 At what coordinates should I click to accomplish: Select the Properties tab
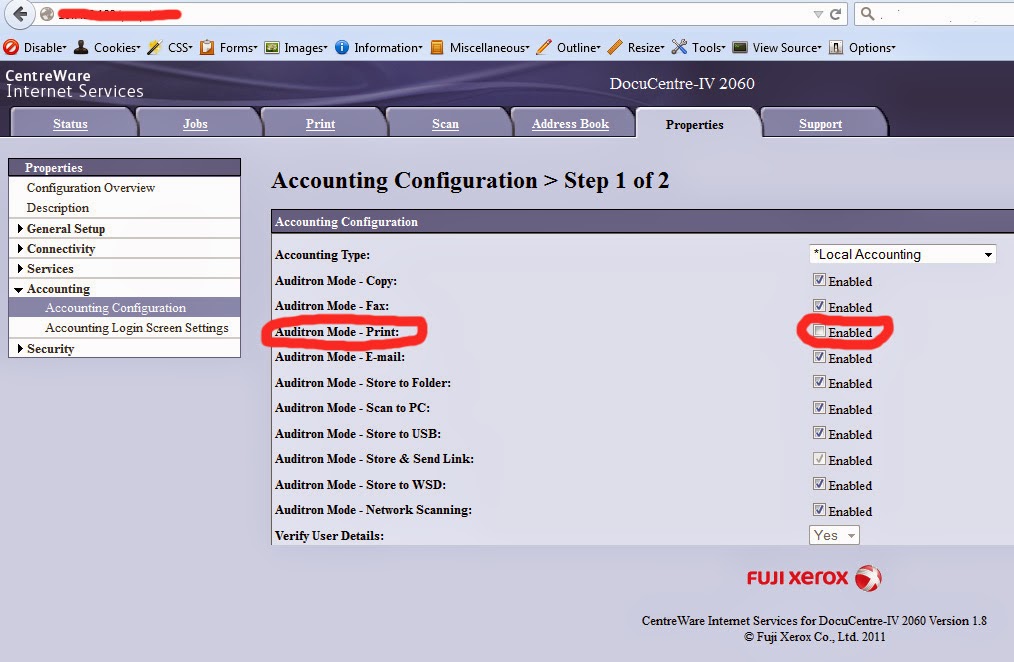(695, 124)
